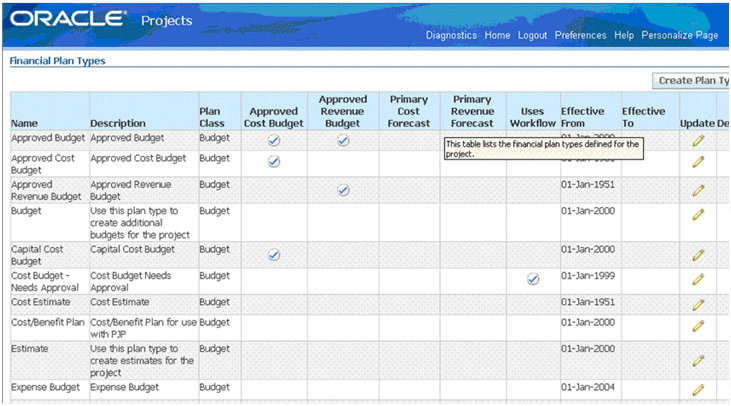Go to Home from the header
Screen dimensions: 731x406
coord(497,35)
